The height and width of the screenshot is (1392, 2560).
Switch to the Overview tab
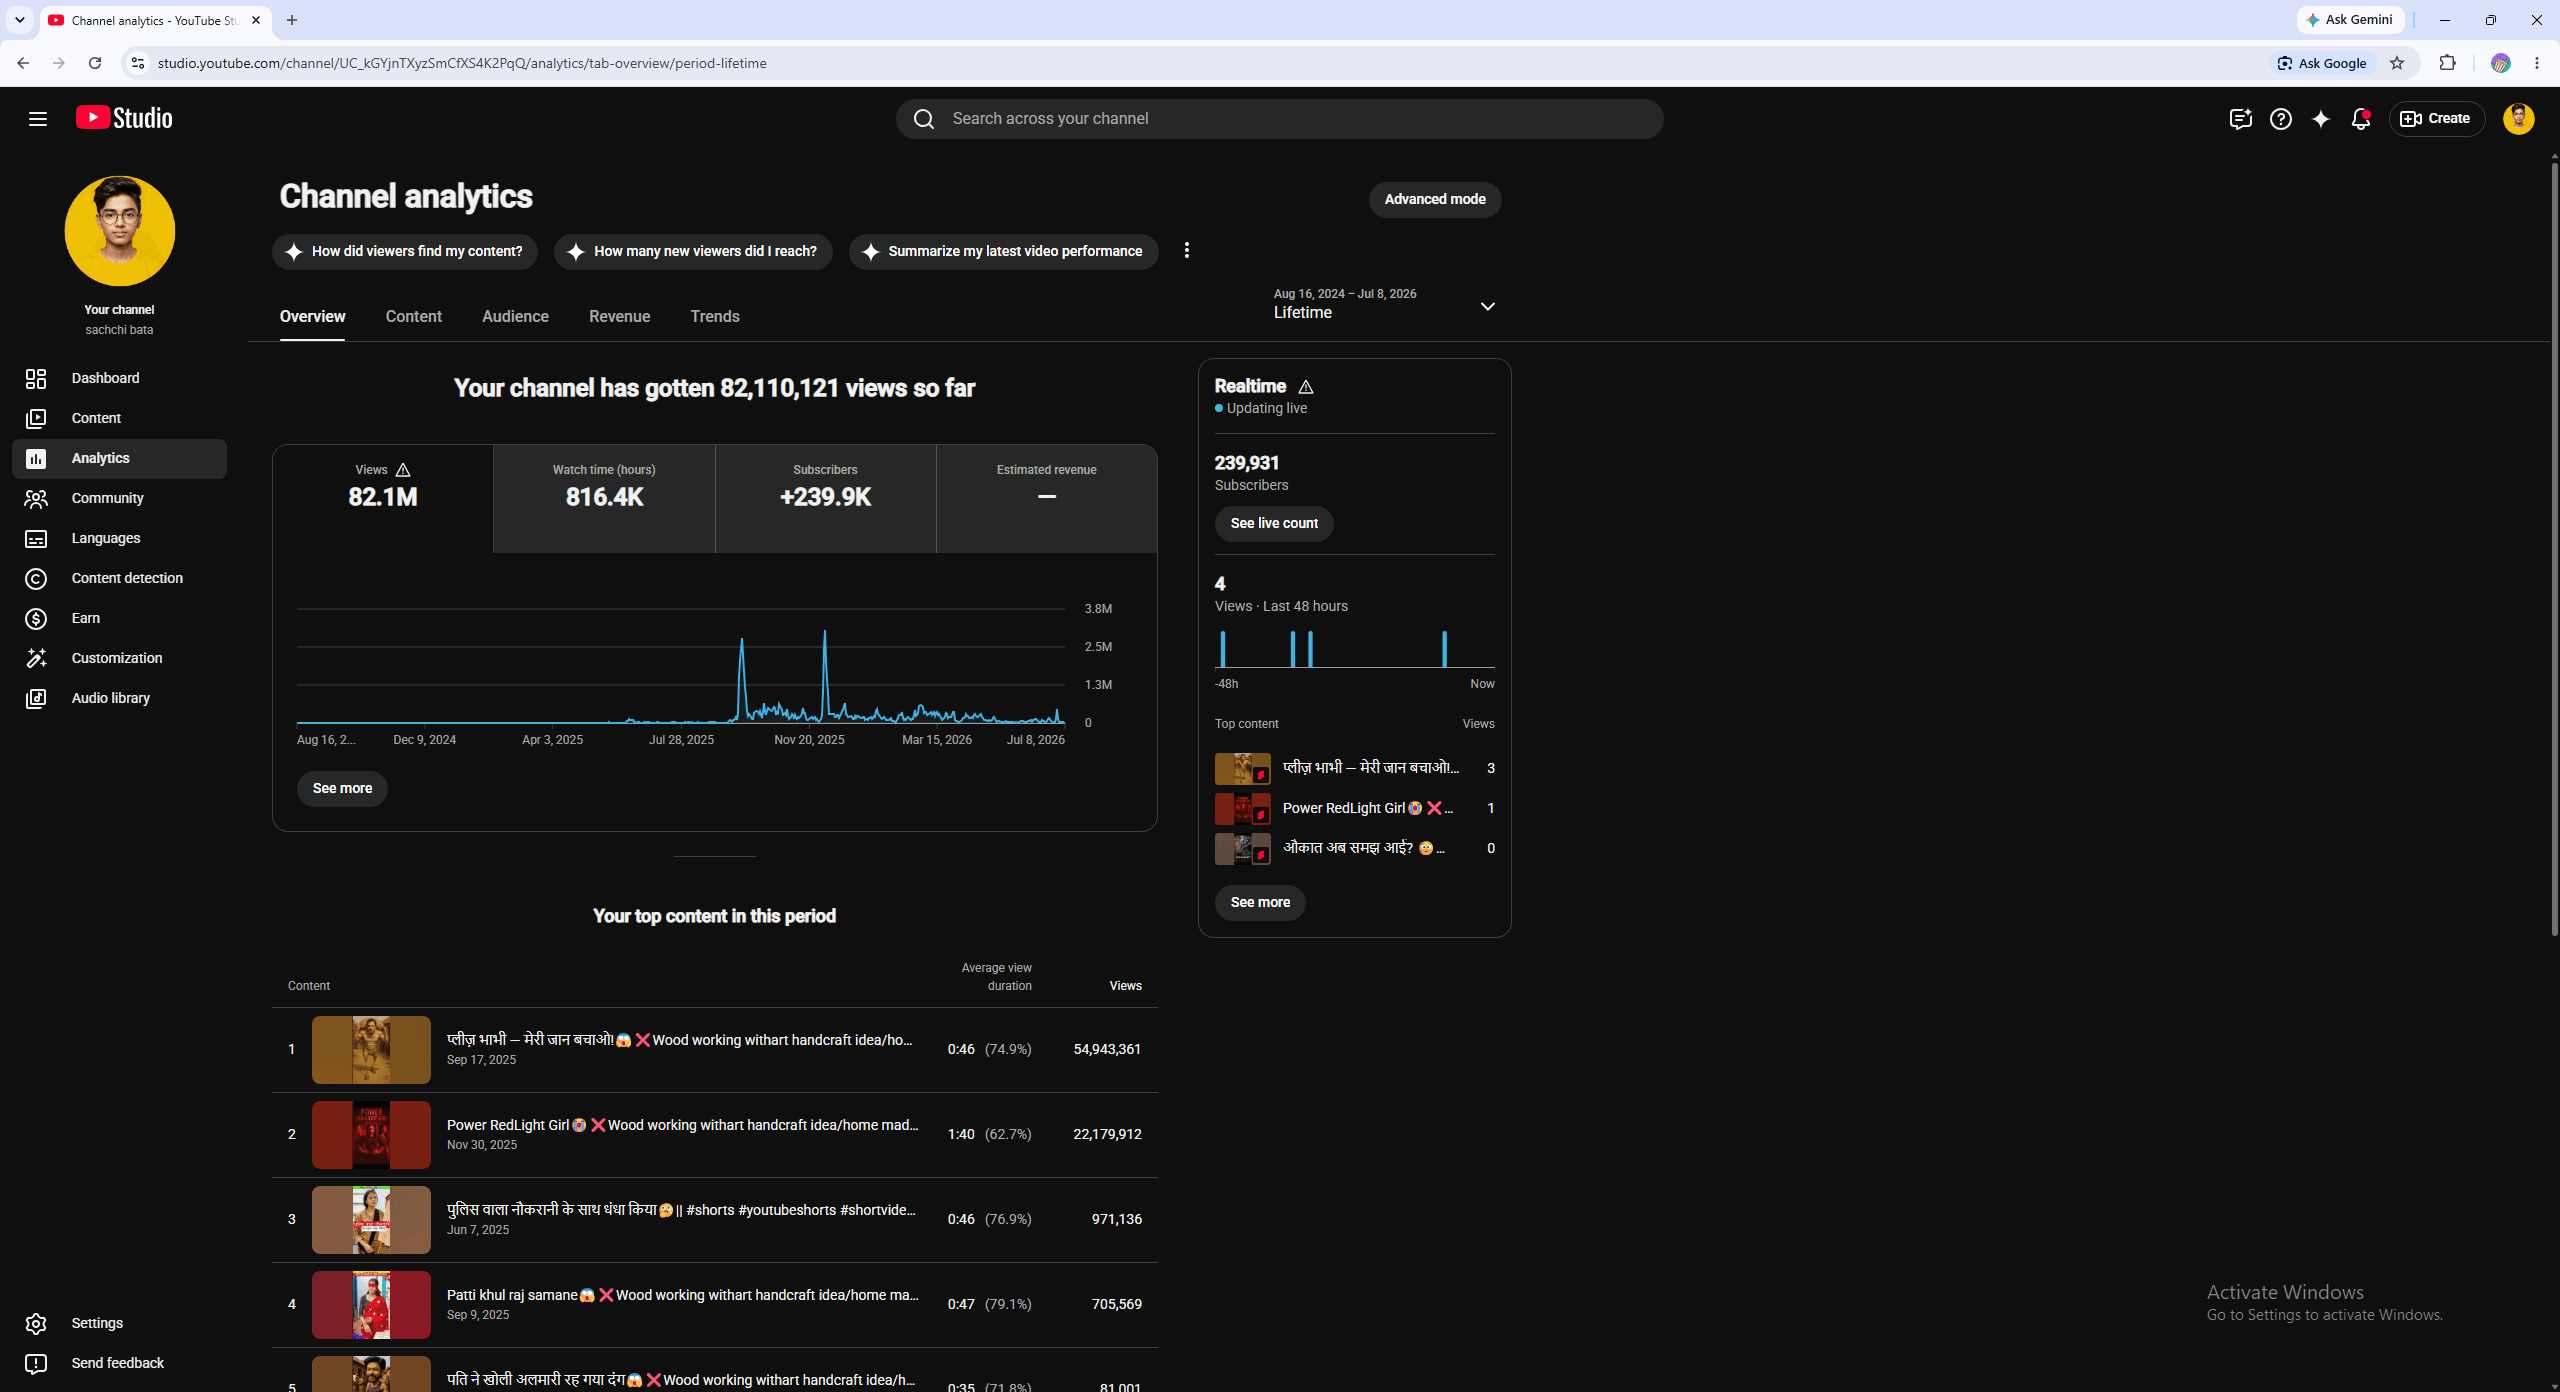pos(312,317)
